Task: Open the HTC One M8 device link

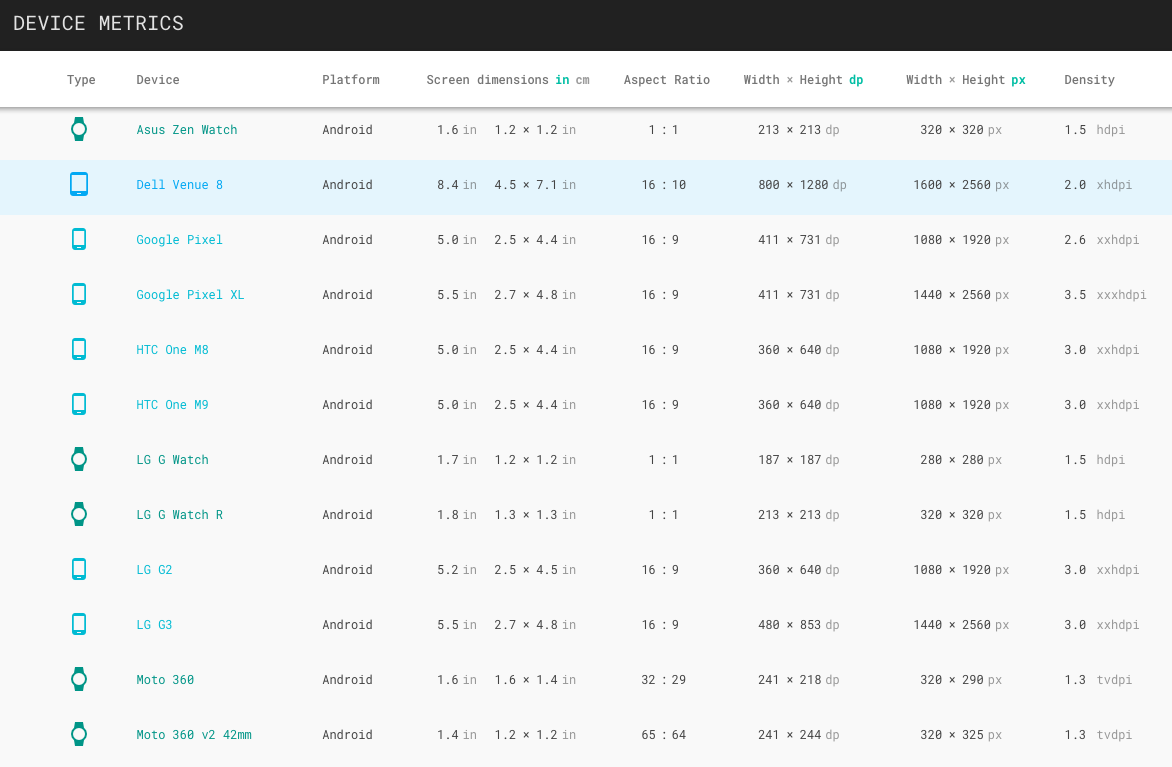Action: pos(172,350)
